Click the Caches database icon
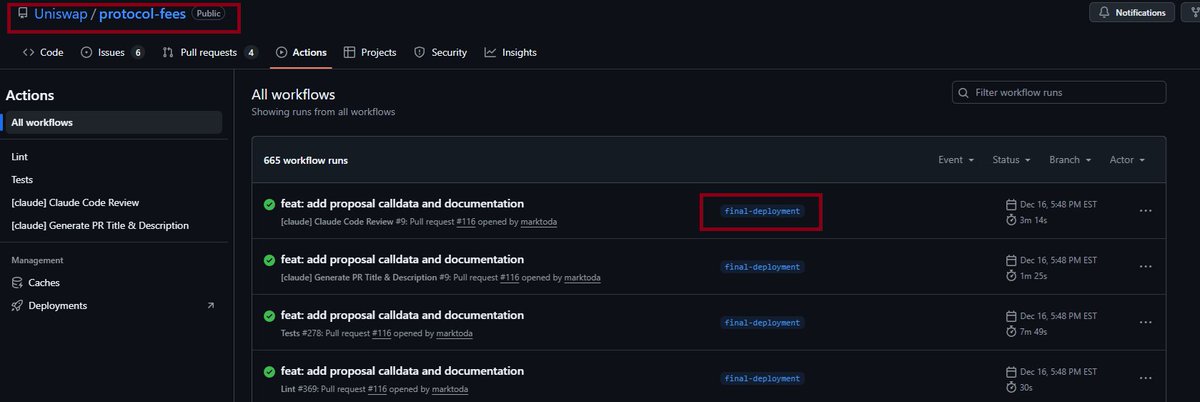1200x402 pixels. click(17, 283)
